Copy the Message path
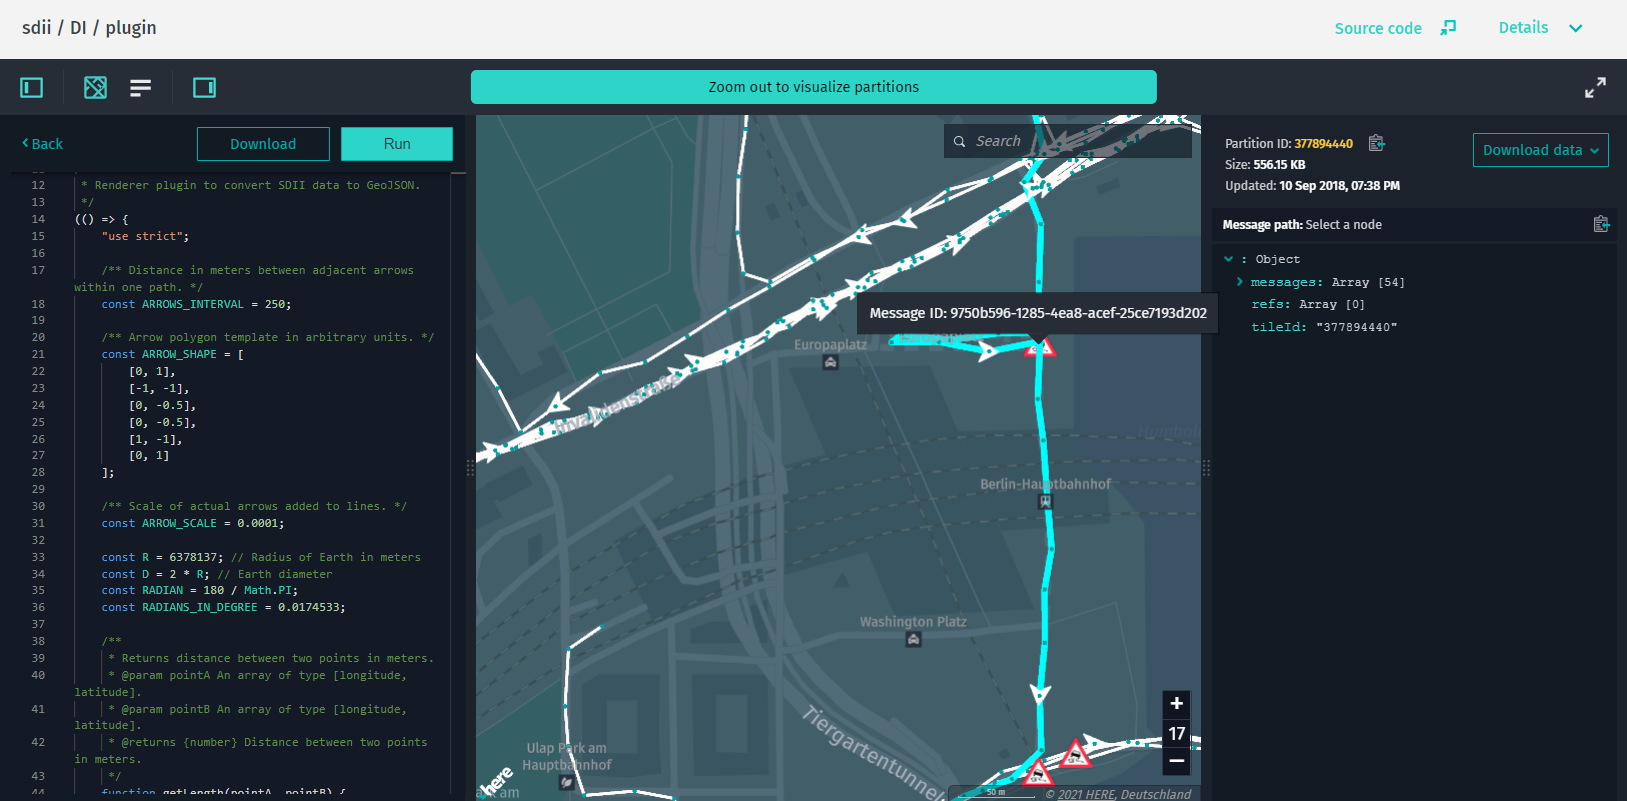Screen dimensions: 1627x801 1601,224
